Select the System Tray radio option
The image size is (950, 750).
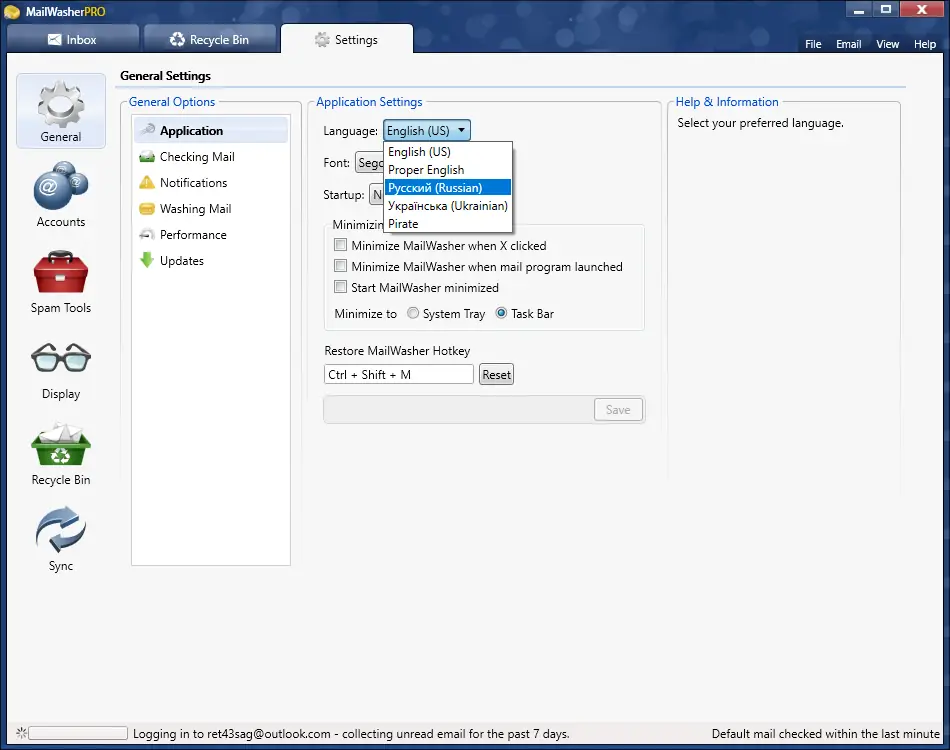(x=413, y=313)
